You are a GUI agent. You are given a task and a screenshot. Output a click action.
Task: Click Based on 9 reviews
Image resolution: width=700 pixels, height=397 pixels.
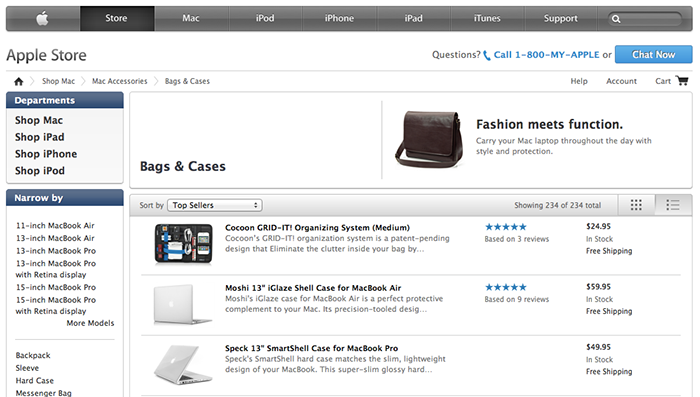(517, 300)
